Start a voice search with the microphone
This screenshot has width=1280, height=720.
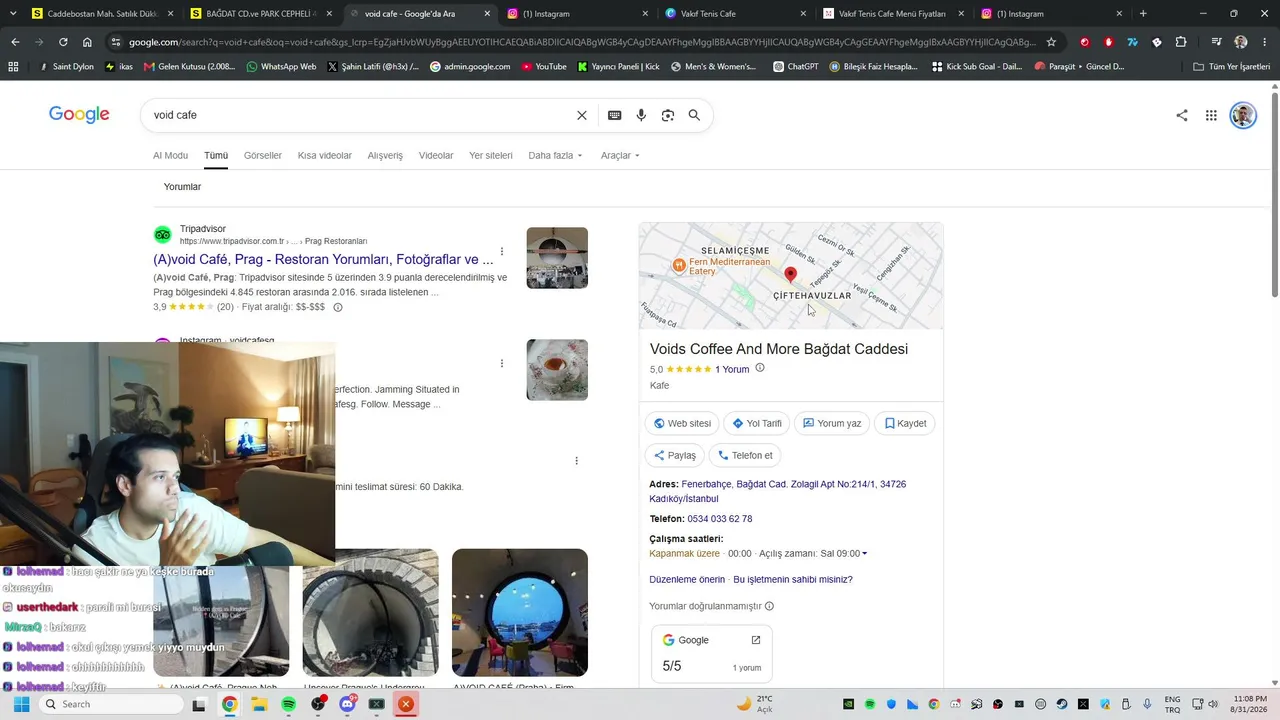point(641,115)
